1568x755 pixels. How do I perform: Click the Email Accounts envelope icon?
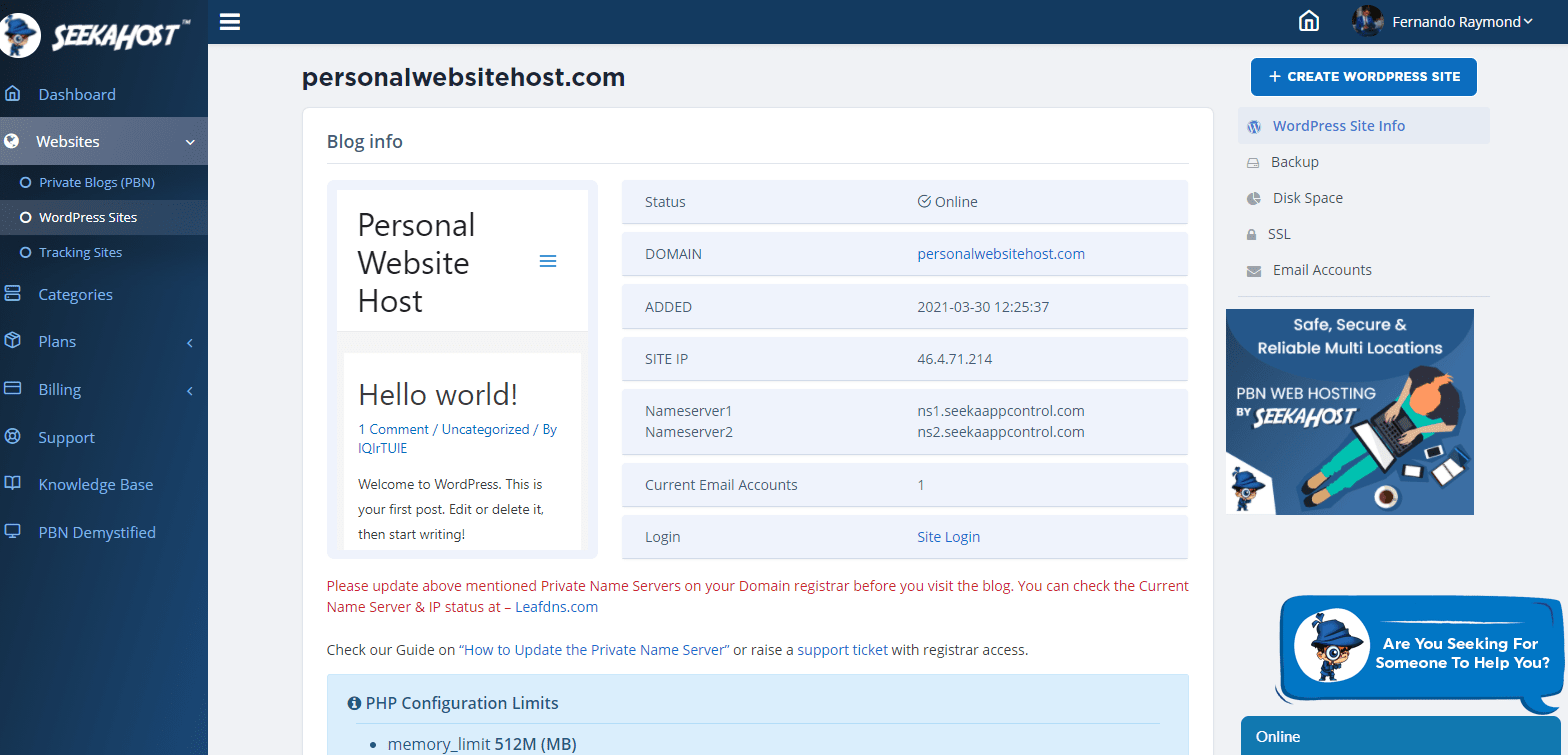pos(1254,271)
